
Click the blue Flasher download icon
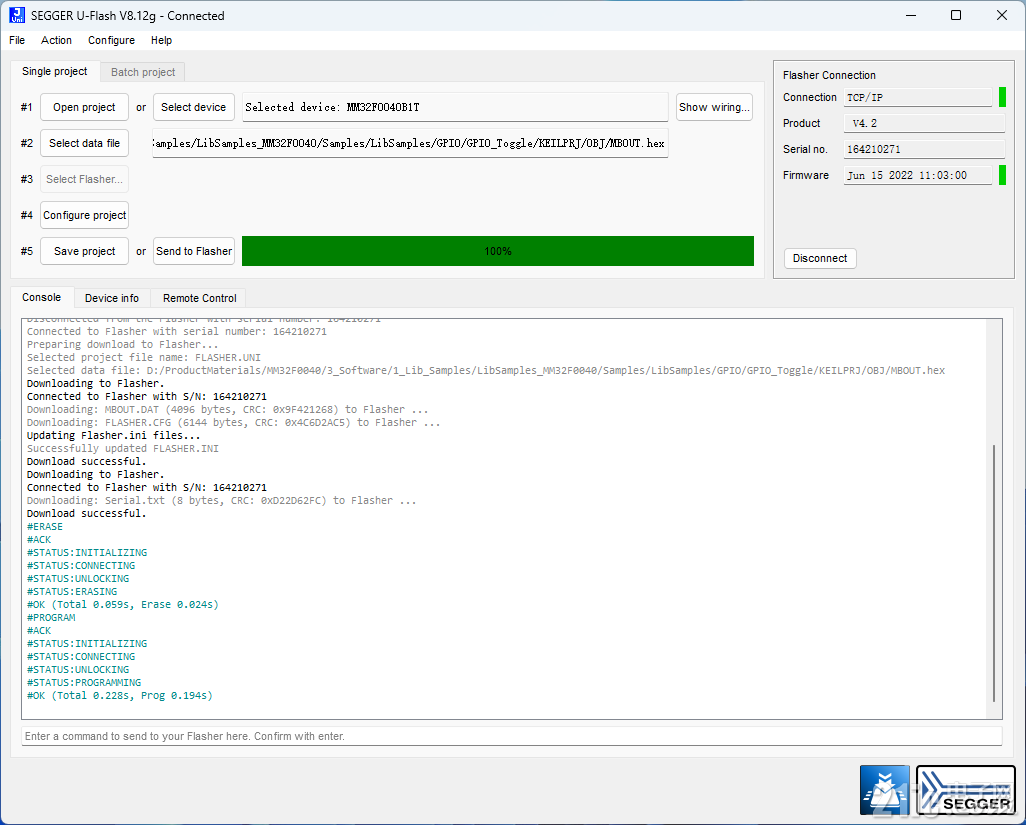[x=885, y=790]
